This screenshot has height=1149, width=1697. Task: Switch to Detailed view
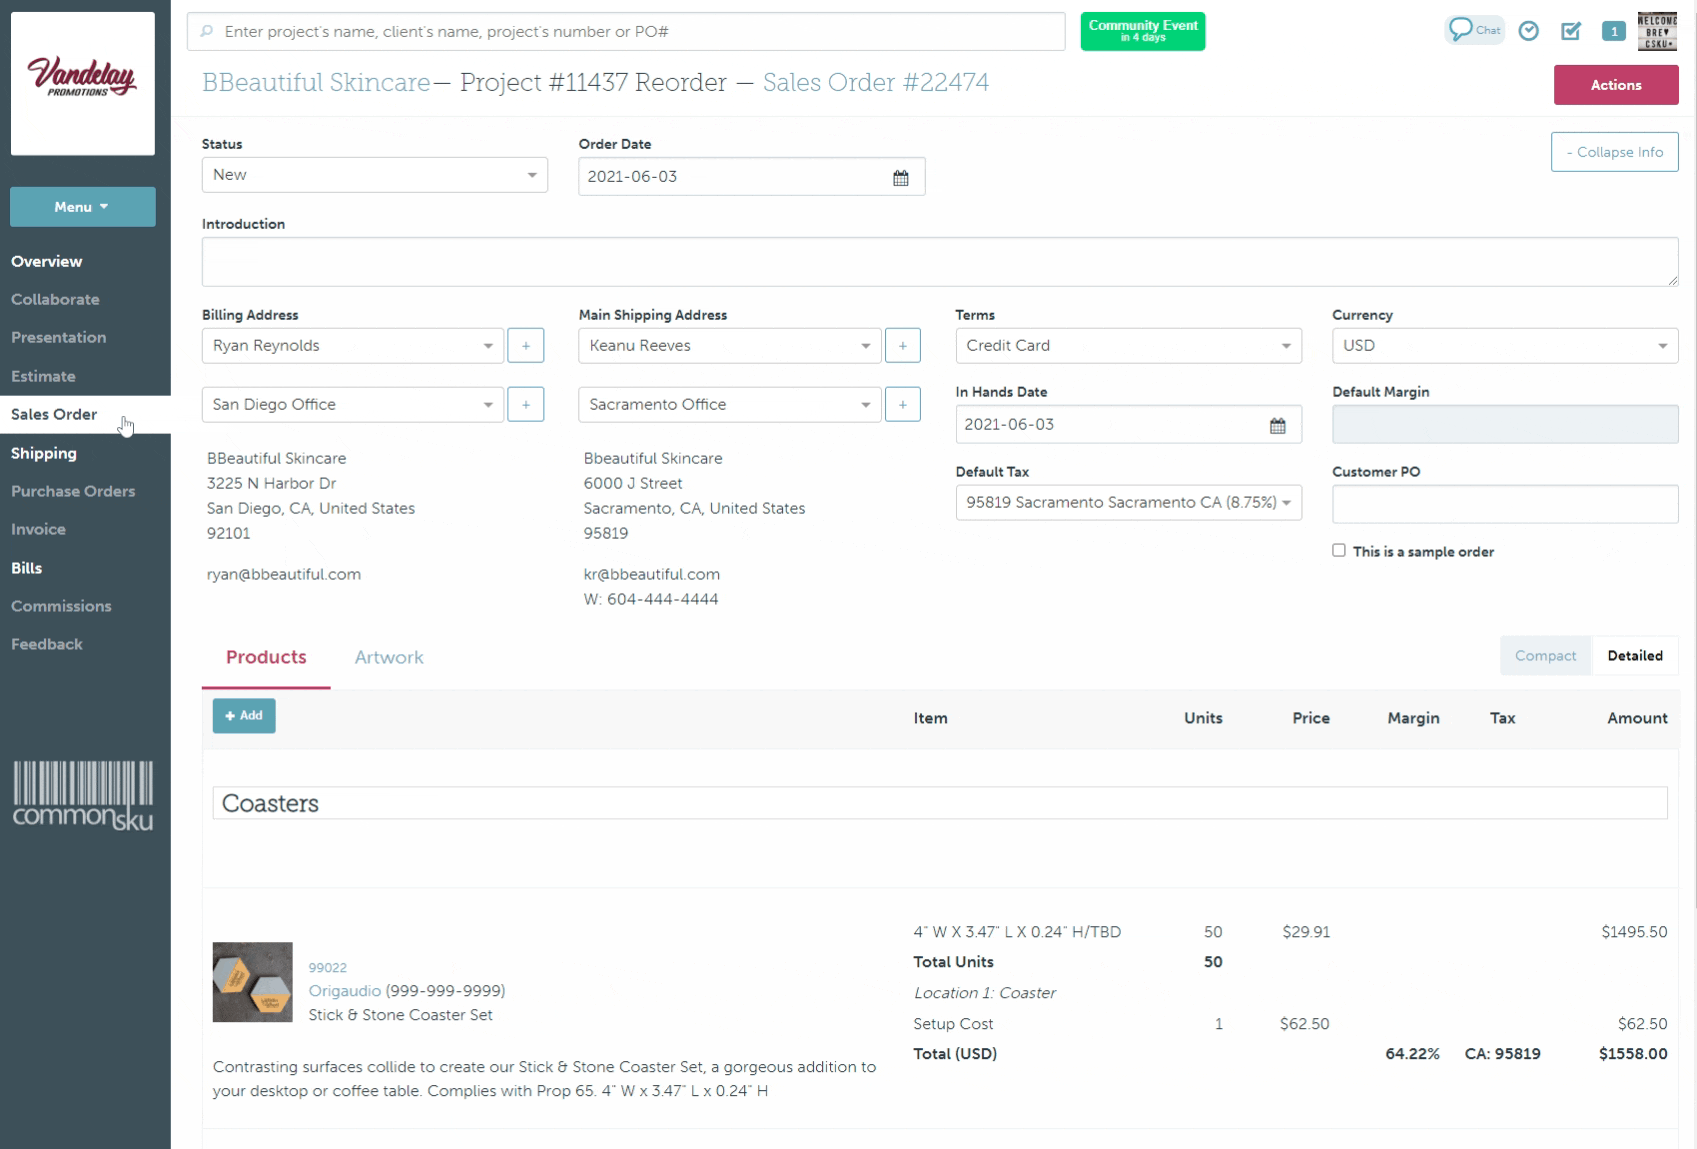pyautogui.click(x=1635, y=656)
